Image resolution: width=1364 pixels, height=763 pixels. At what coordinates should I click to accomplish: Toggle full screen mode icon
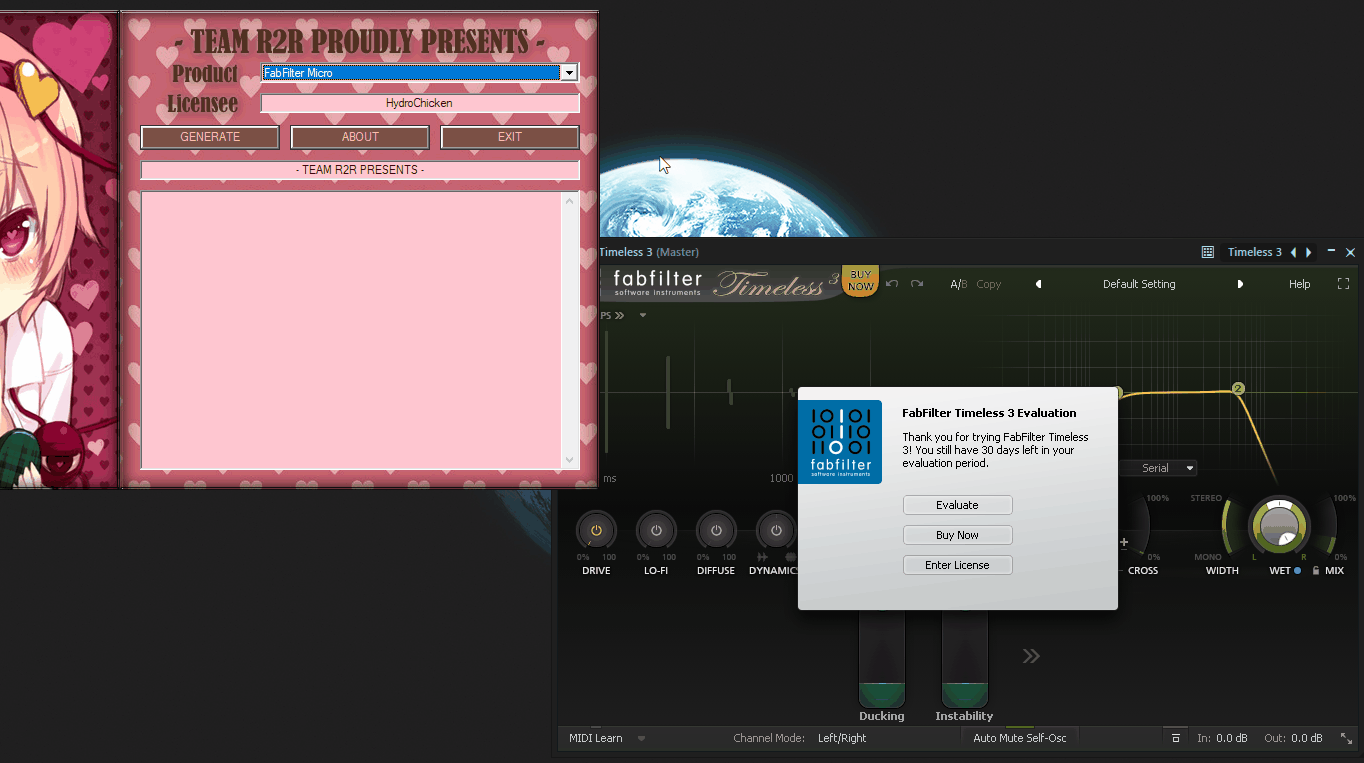coord(1343,284)
